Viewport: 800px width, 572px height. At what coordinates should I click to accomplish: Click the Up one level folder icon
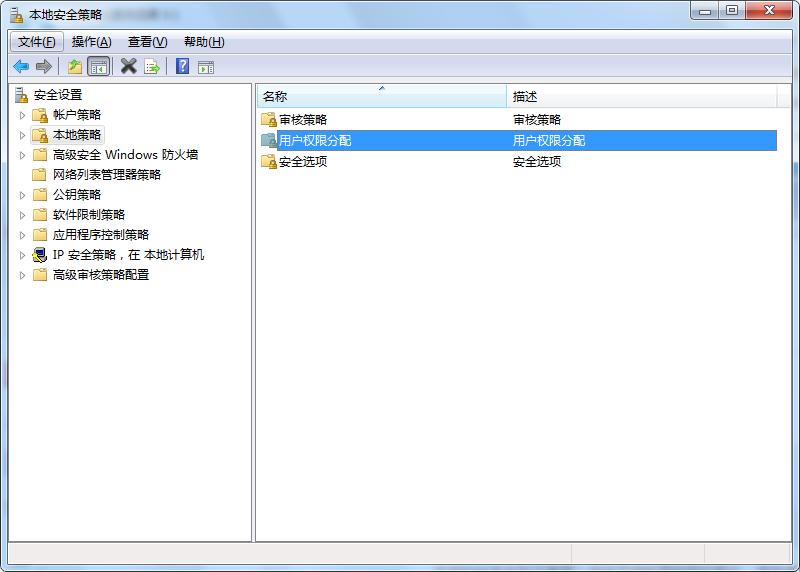75,66
